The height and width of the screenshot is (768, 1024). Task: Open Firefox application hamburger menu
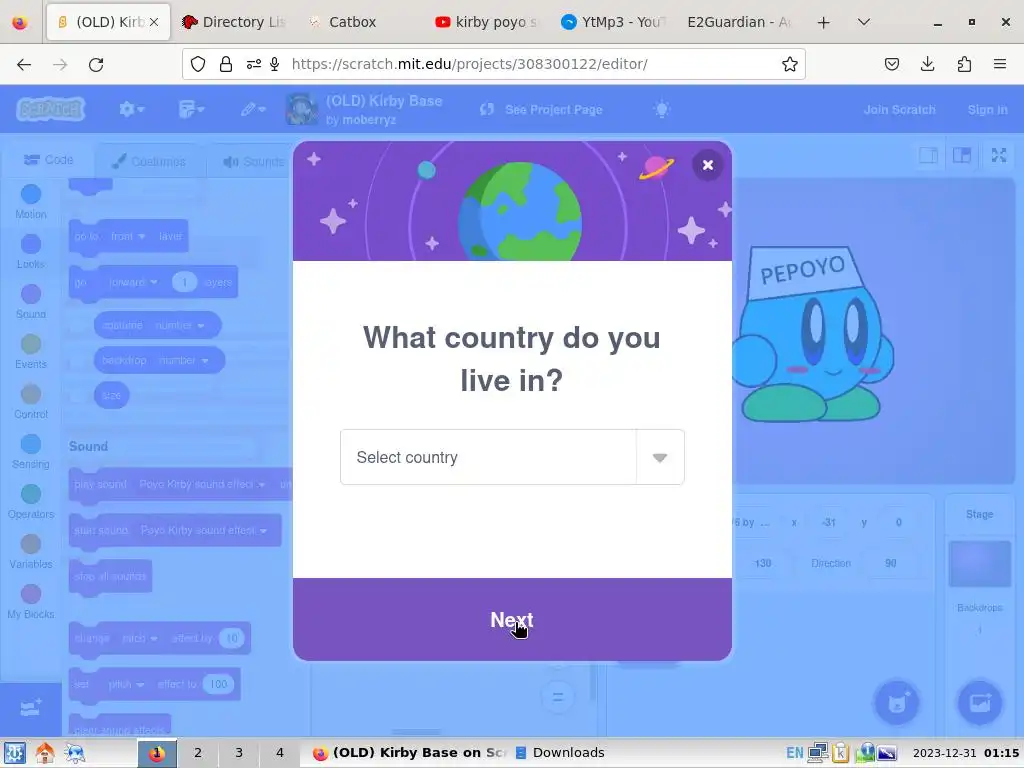point(1000,64)
